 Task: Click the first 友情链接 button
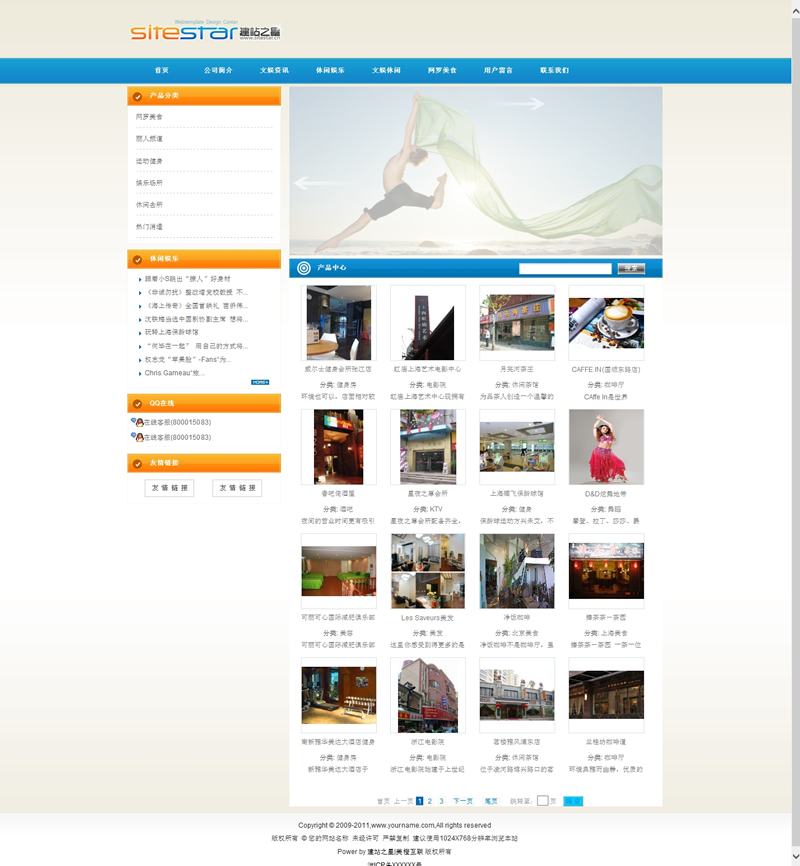(x=169, y=488)
